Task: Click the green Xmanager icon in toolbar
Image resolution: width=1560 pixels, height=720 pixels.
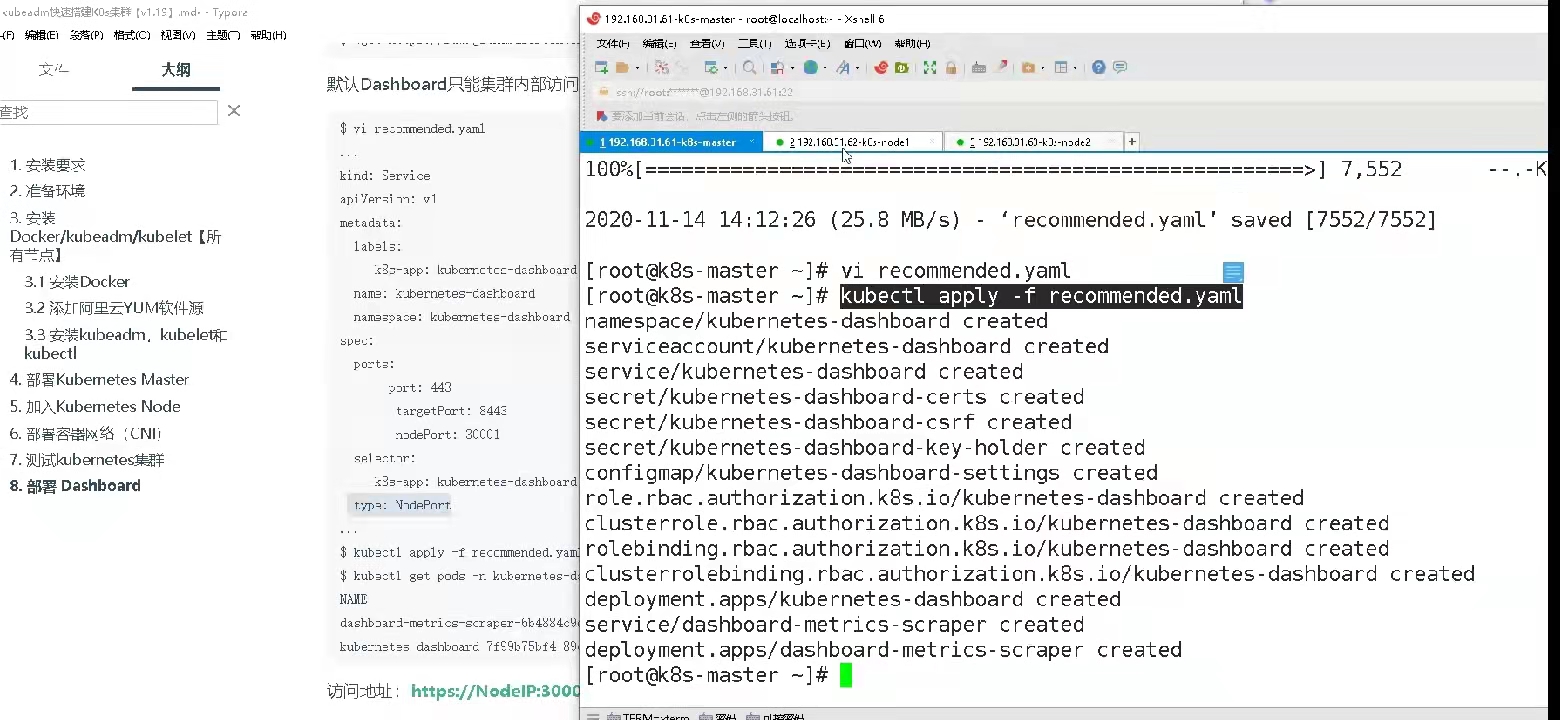Action: click(902, 68)
